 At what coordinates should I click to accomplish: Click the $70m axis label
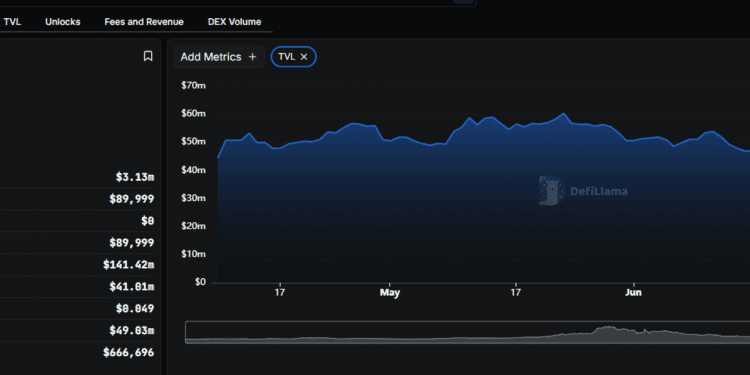(193, 86)
